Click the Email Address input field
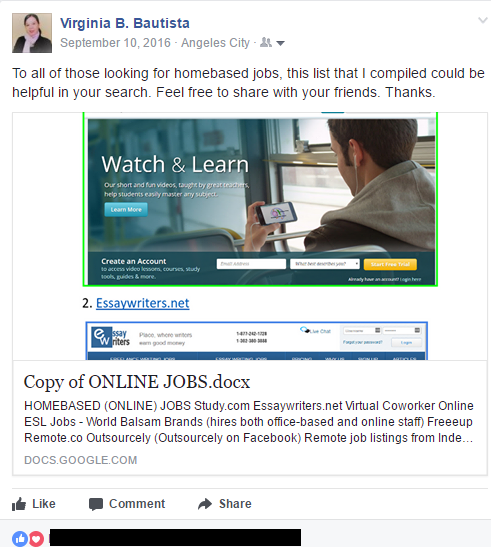The image size is (491, 547). click(251, 264)
